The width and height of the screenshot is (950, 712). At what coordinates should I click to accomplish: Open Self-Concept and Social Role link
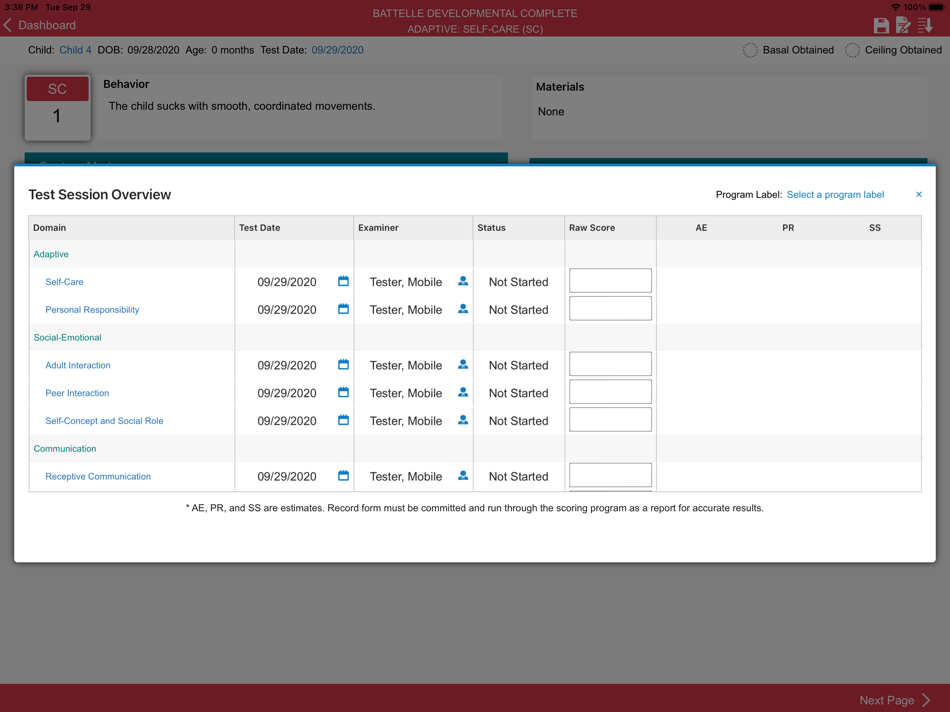click(104, 421)
